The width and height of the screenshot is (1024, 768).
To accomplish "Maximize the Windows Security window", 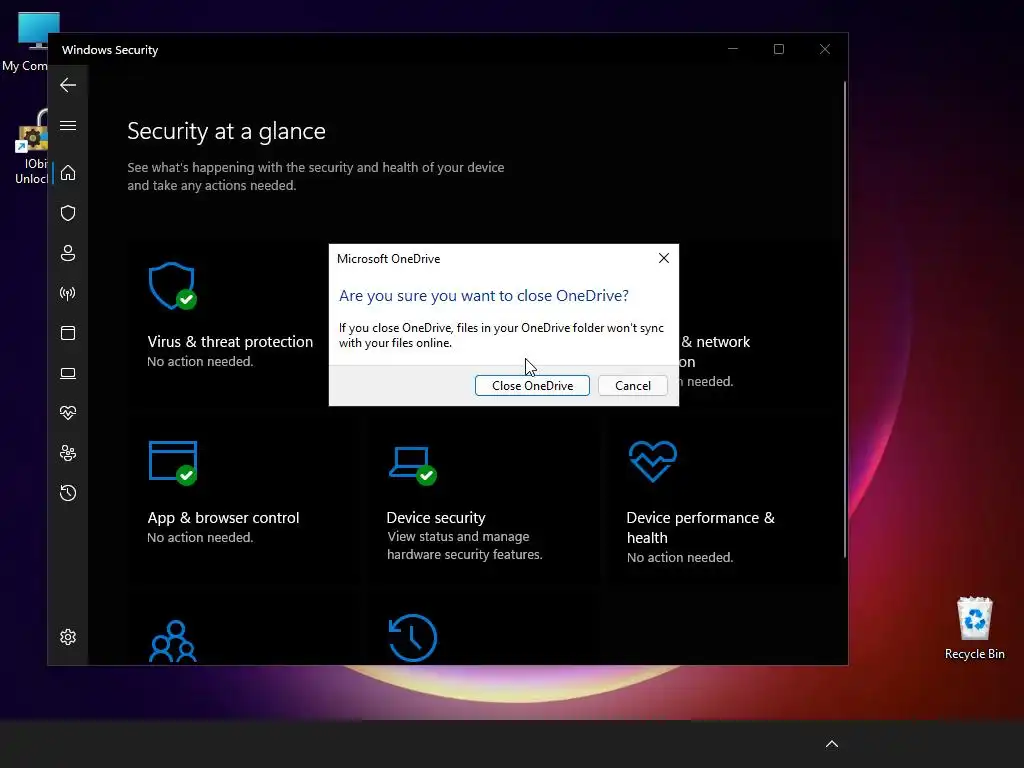I will [778, 49].
